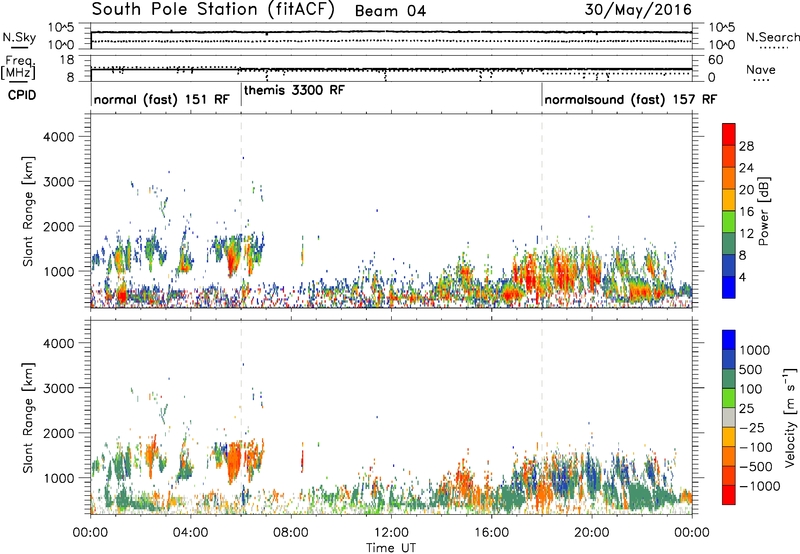
Task: Click the '16:00' time tick label
Action: point(491,533)
